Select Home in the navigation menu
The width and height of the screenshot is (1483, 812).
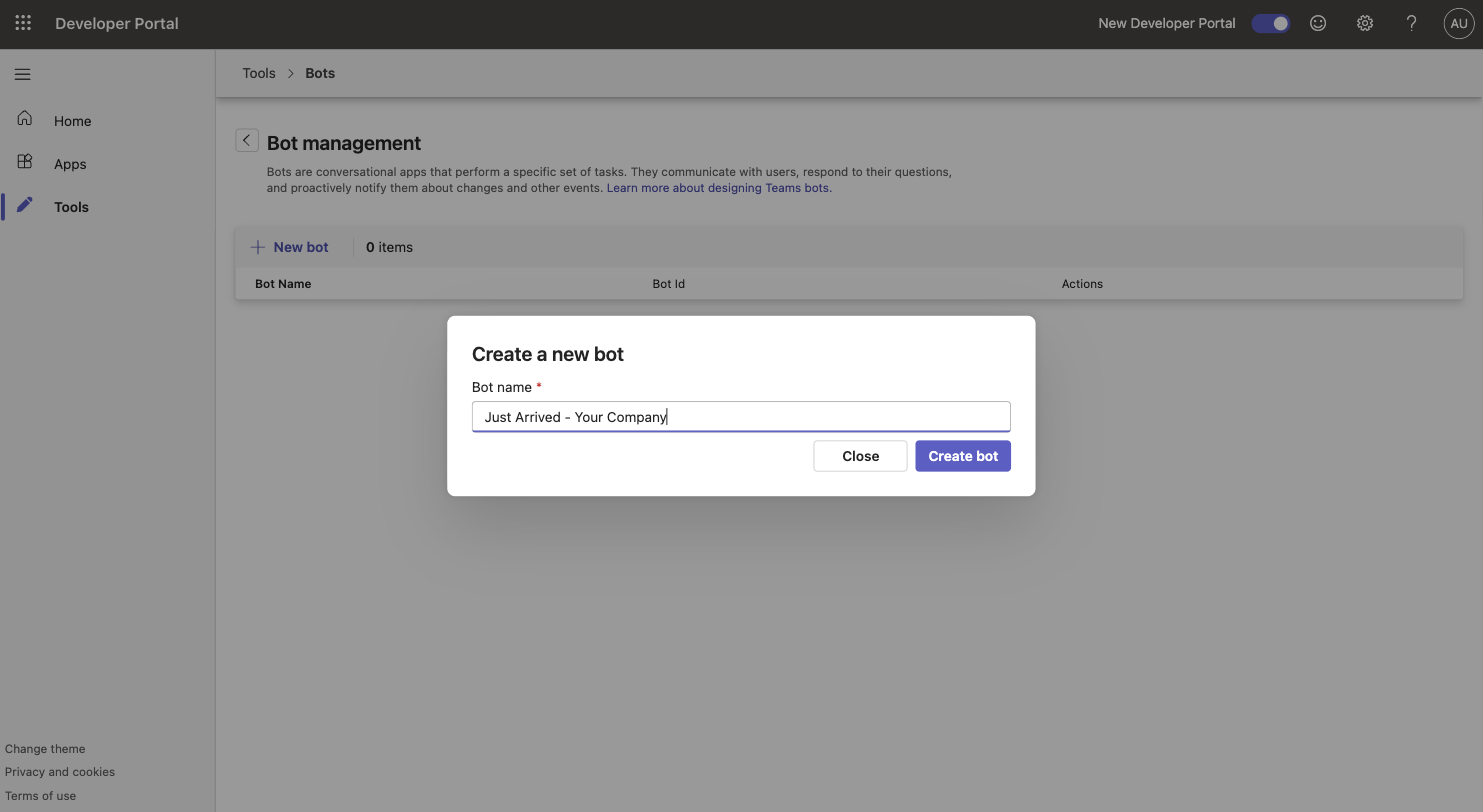tap(73, 121)
